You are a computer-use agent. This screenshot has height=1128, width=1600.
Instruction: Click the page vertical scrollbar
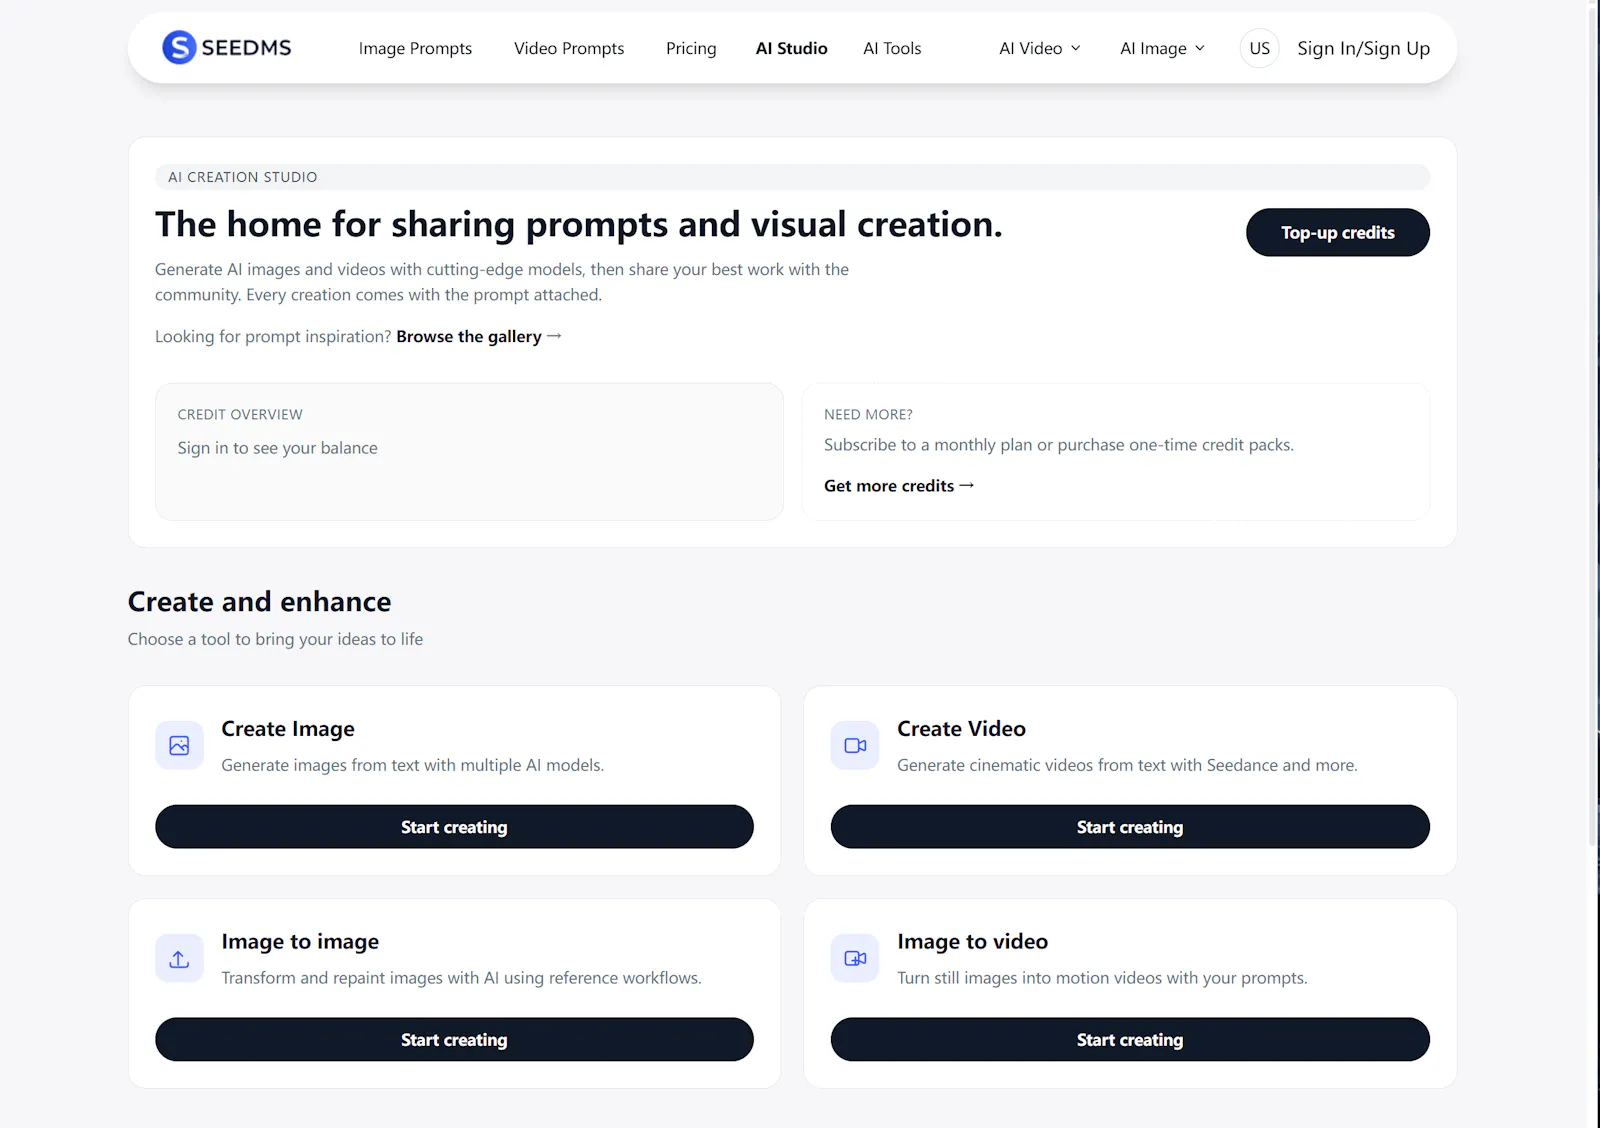1593,430
